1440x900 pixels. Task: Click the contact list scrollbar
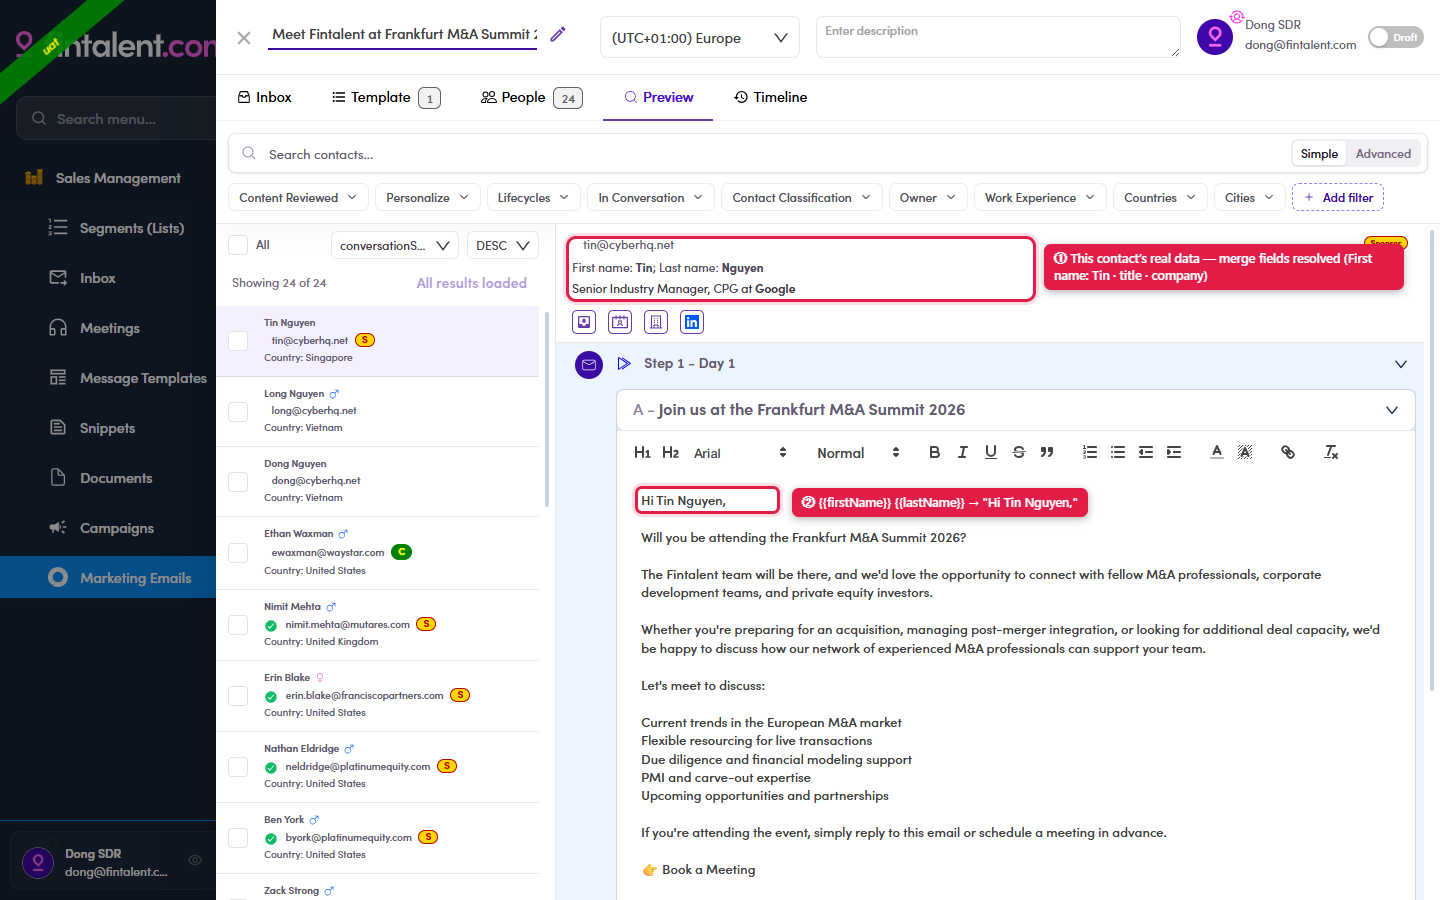pos(547,410)
